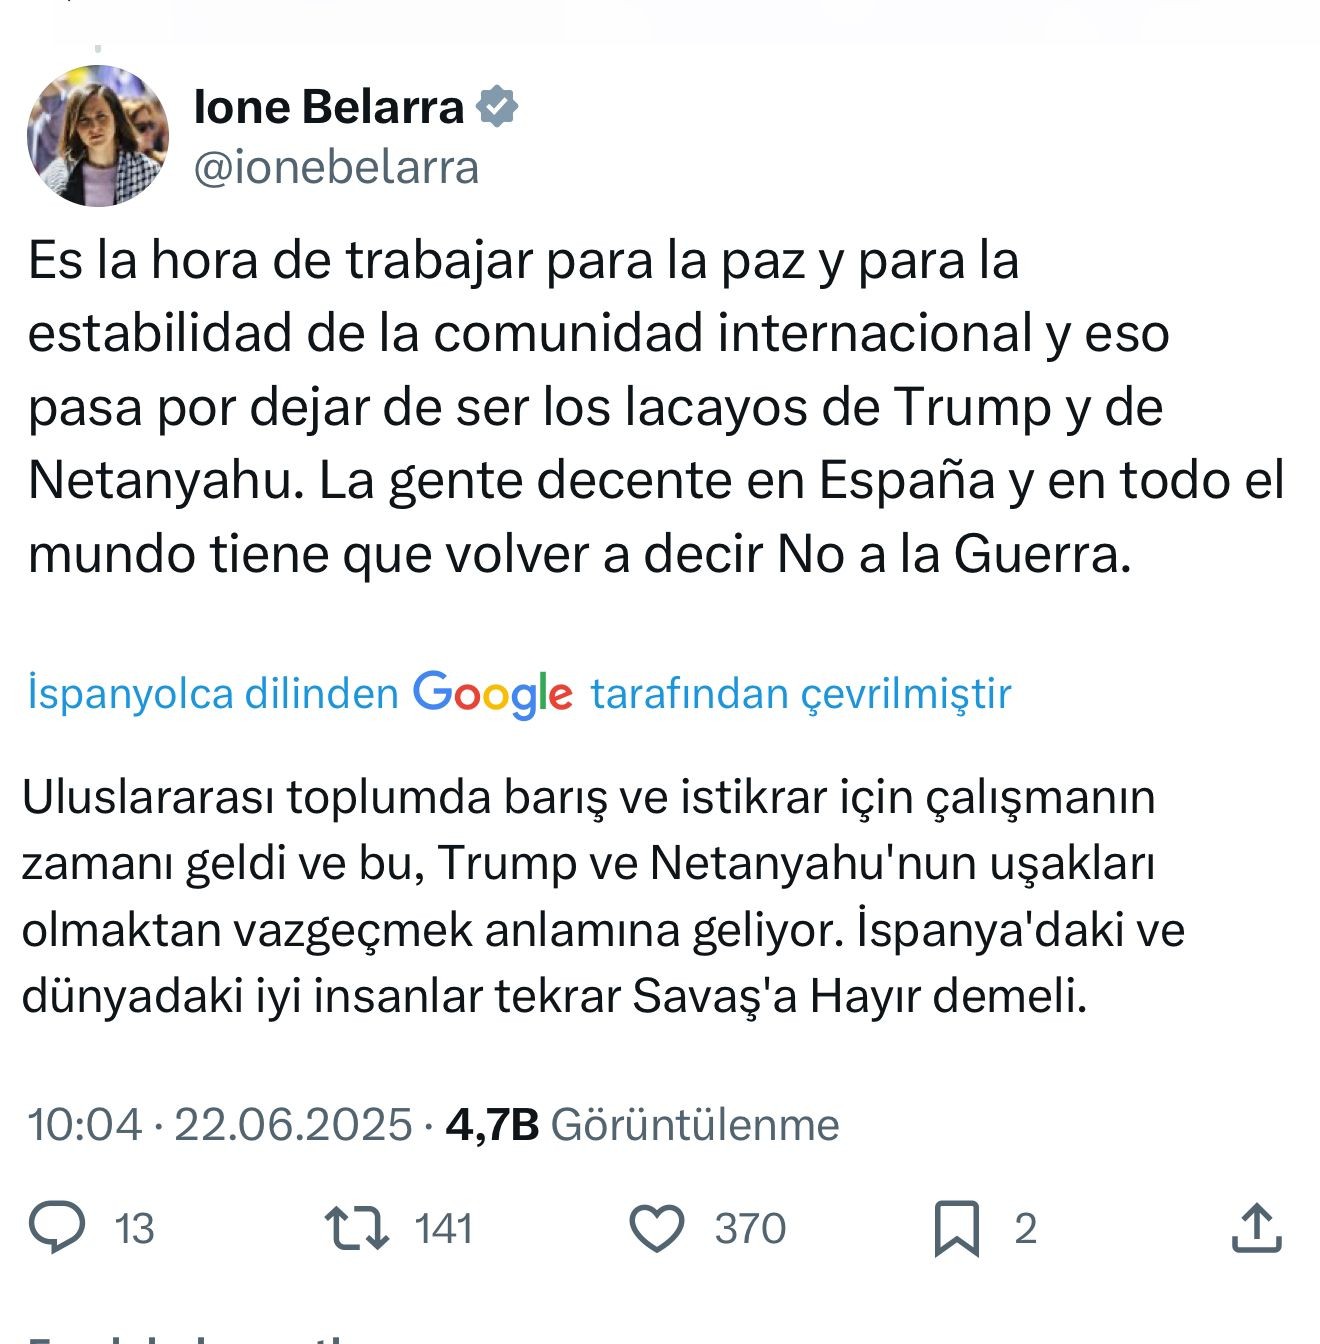Click the reply speech bubble icon
Image resolution: width=1320 pixels, height=1344 pixels.
[57, 1228]
